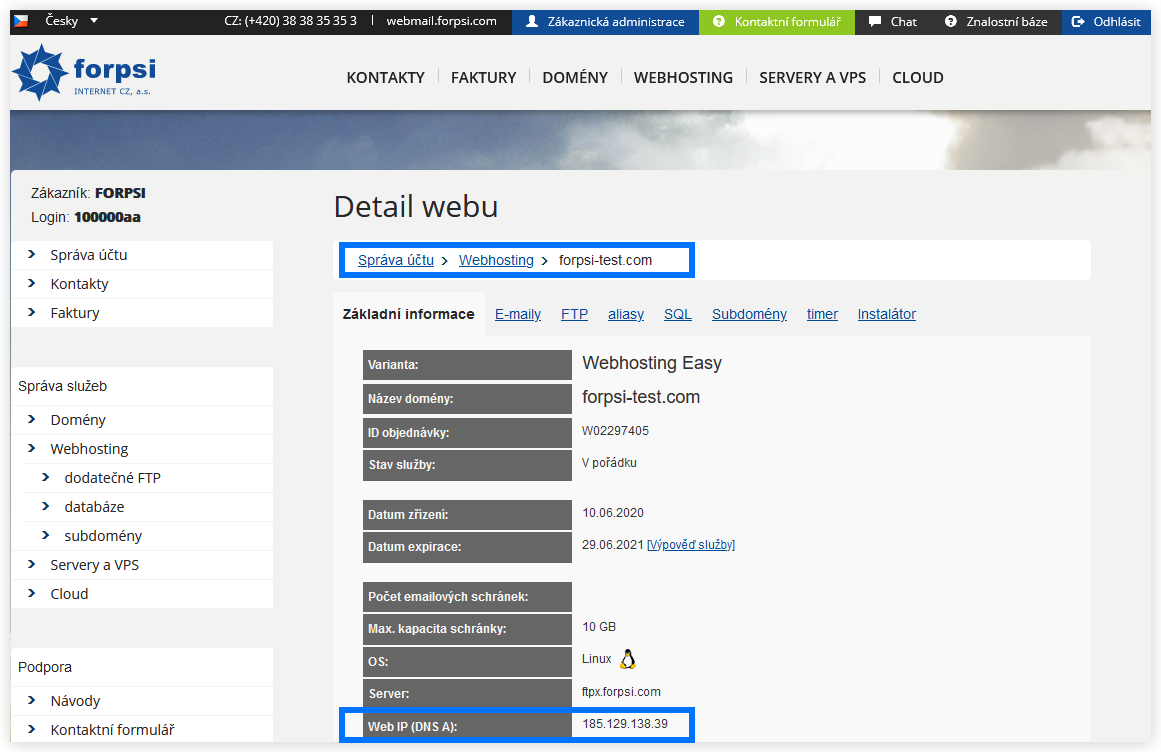The image size is (1161, 752).
Task: Select CLOUD in the main menu
Action: pyautogui.click(x=918, y=78)
